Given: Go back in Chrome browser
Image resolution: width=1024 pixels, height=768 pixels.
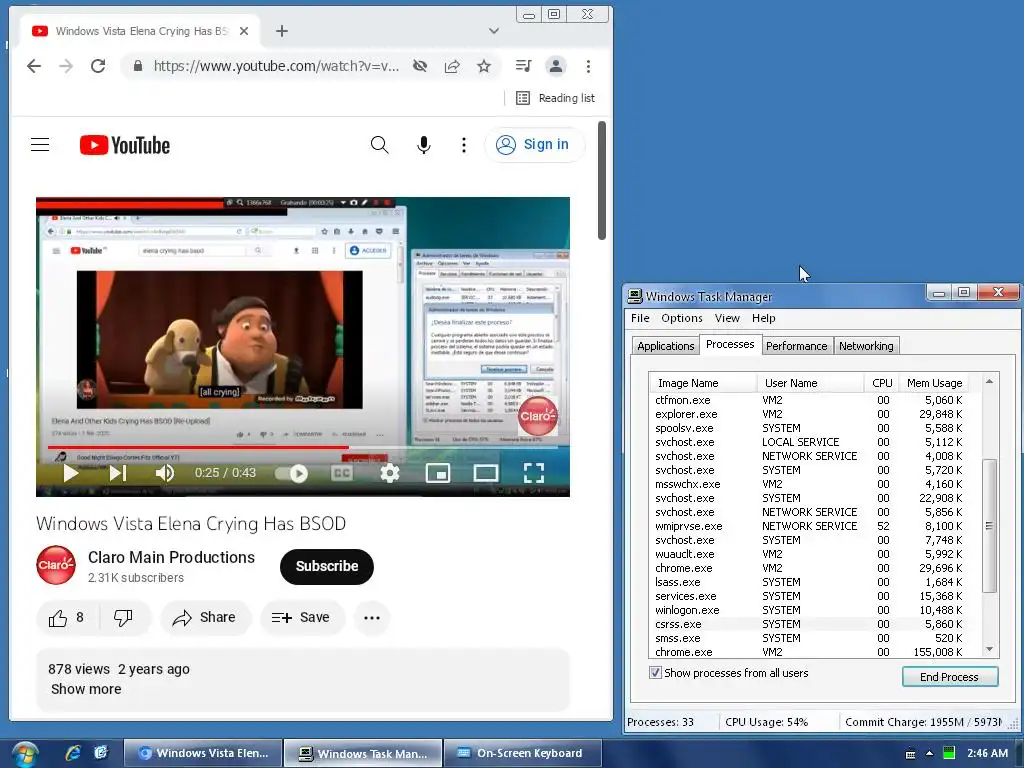Looking at the screenshot, I should point(34,66).
